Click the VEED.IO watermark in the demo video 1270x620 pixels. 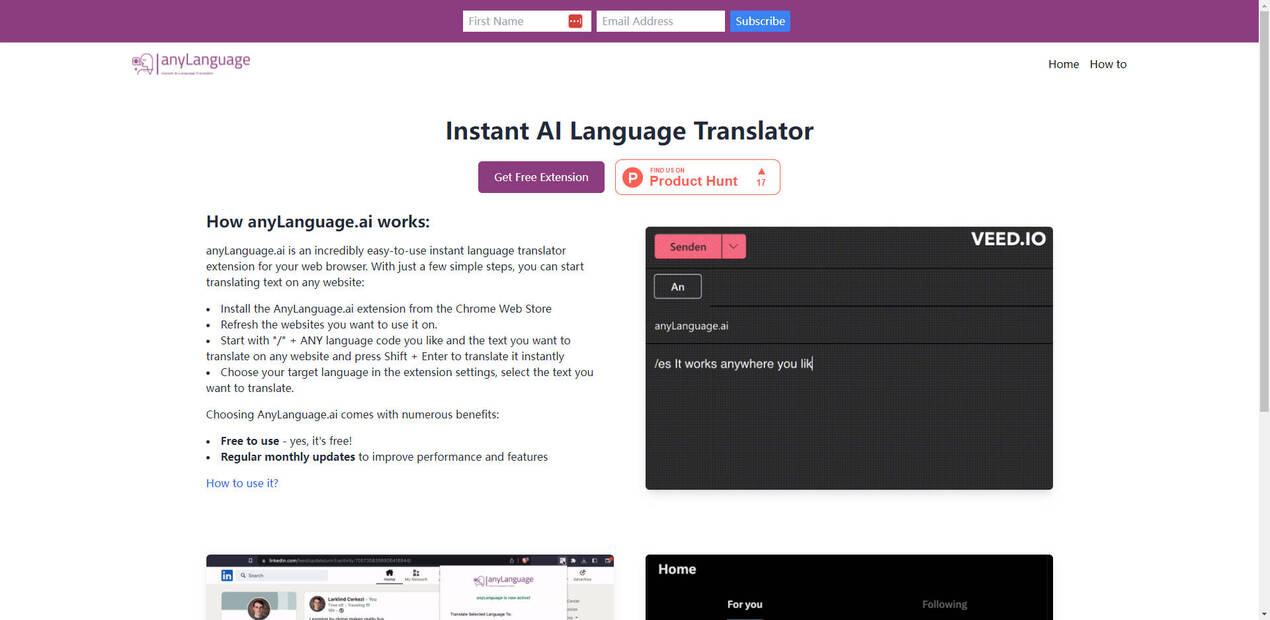pos(1007,239)
